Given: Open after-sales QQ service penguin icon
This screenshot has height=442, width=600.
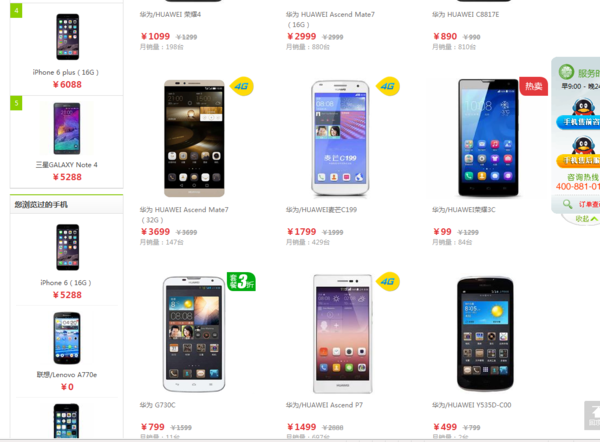Looking at the screenshot, I should point(582,145).
